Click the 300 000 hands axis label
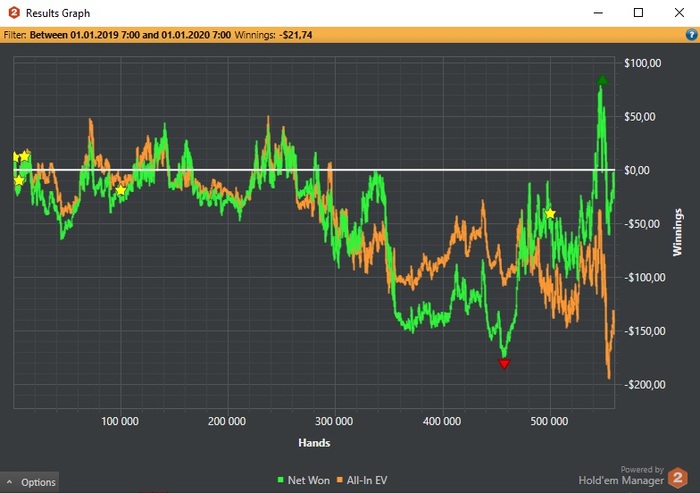 [x=334, y=421]
